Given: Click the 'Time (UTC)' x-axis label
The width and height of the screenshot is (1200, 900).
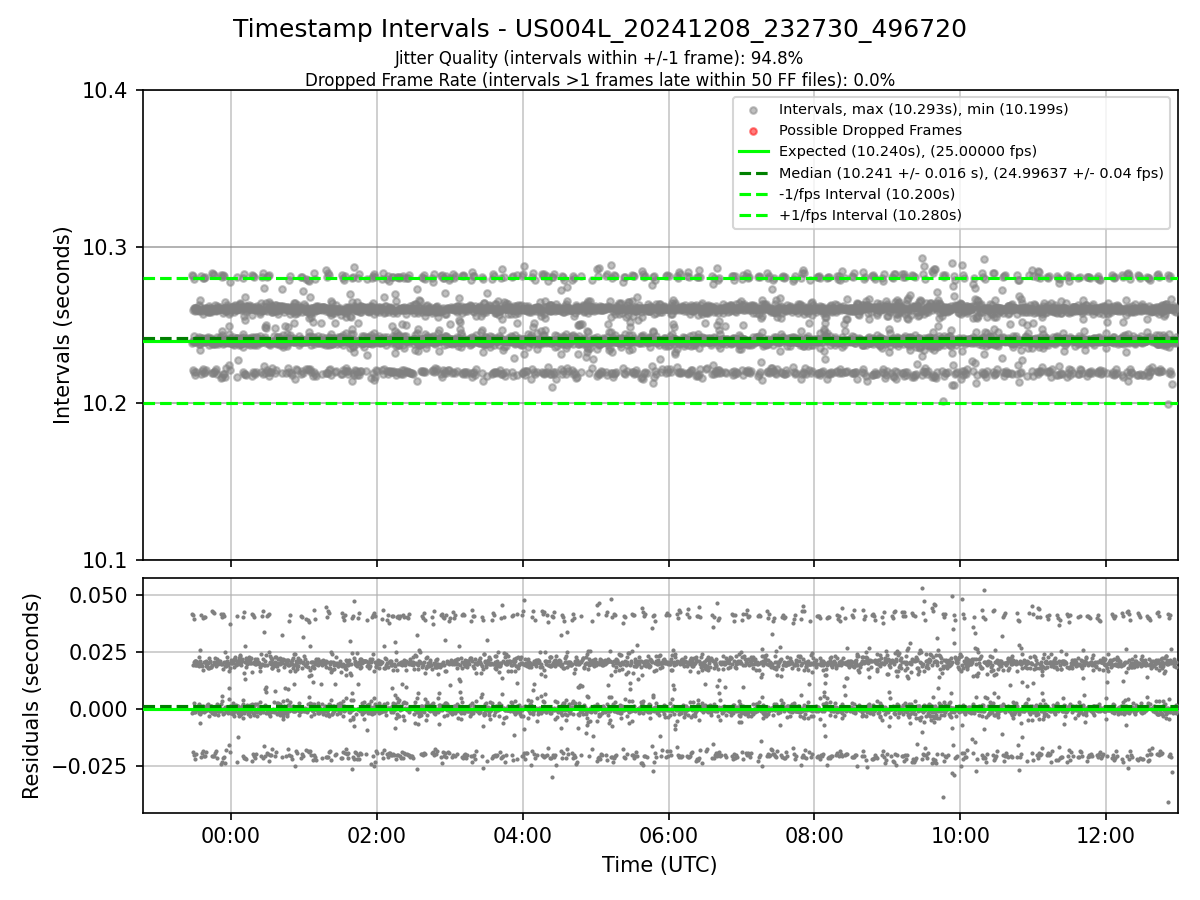Looking at the screenshot, I should coord(660,865).
